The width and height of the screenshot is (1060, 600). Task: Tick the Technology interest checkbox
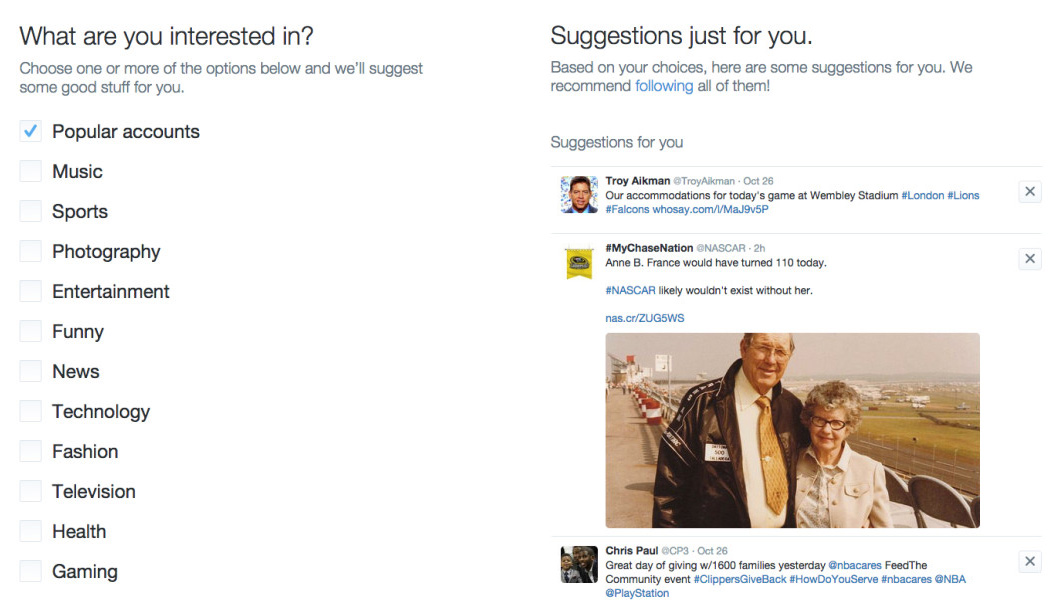tap(31, 412)
